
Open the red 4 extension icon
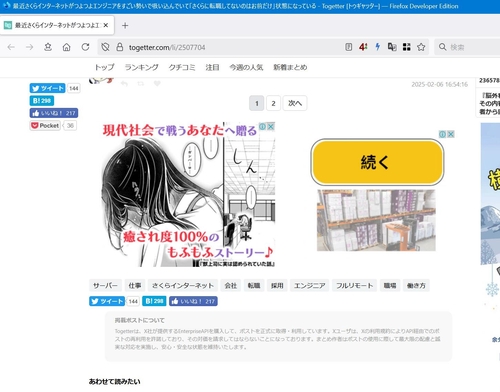(363, 47)
